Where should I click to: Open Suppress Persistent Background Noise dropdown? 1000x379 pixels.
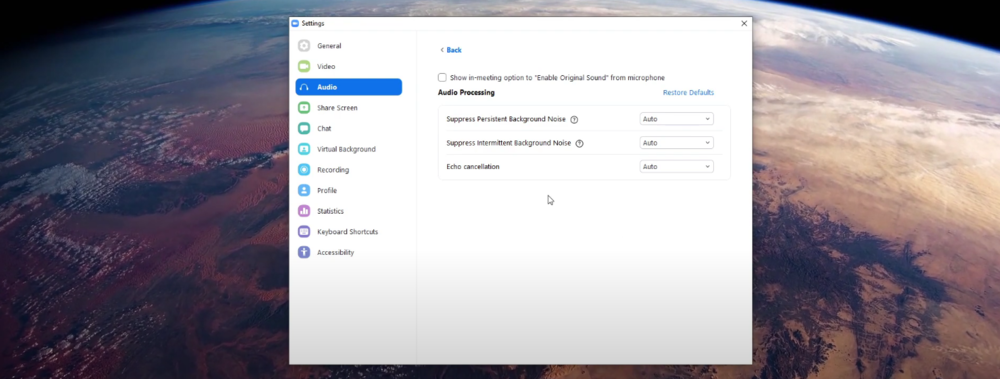[676, 119]
